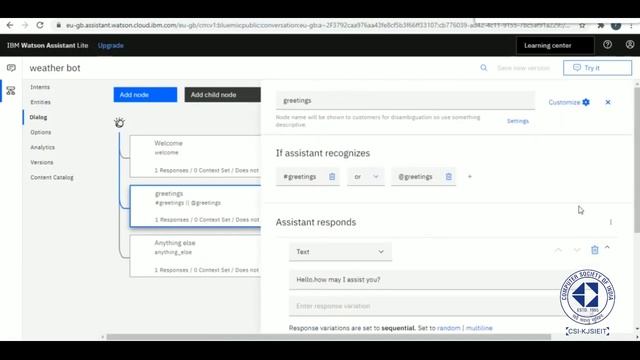Edit the greetings node name field
Screen dimensions: 640x360
coord(405,100)
